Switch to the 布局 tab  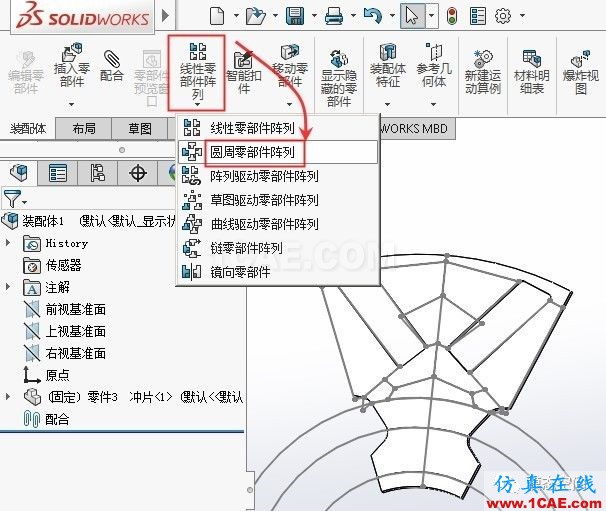[83, 128]
